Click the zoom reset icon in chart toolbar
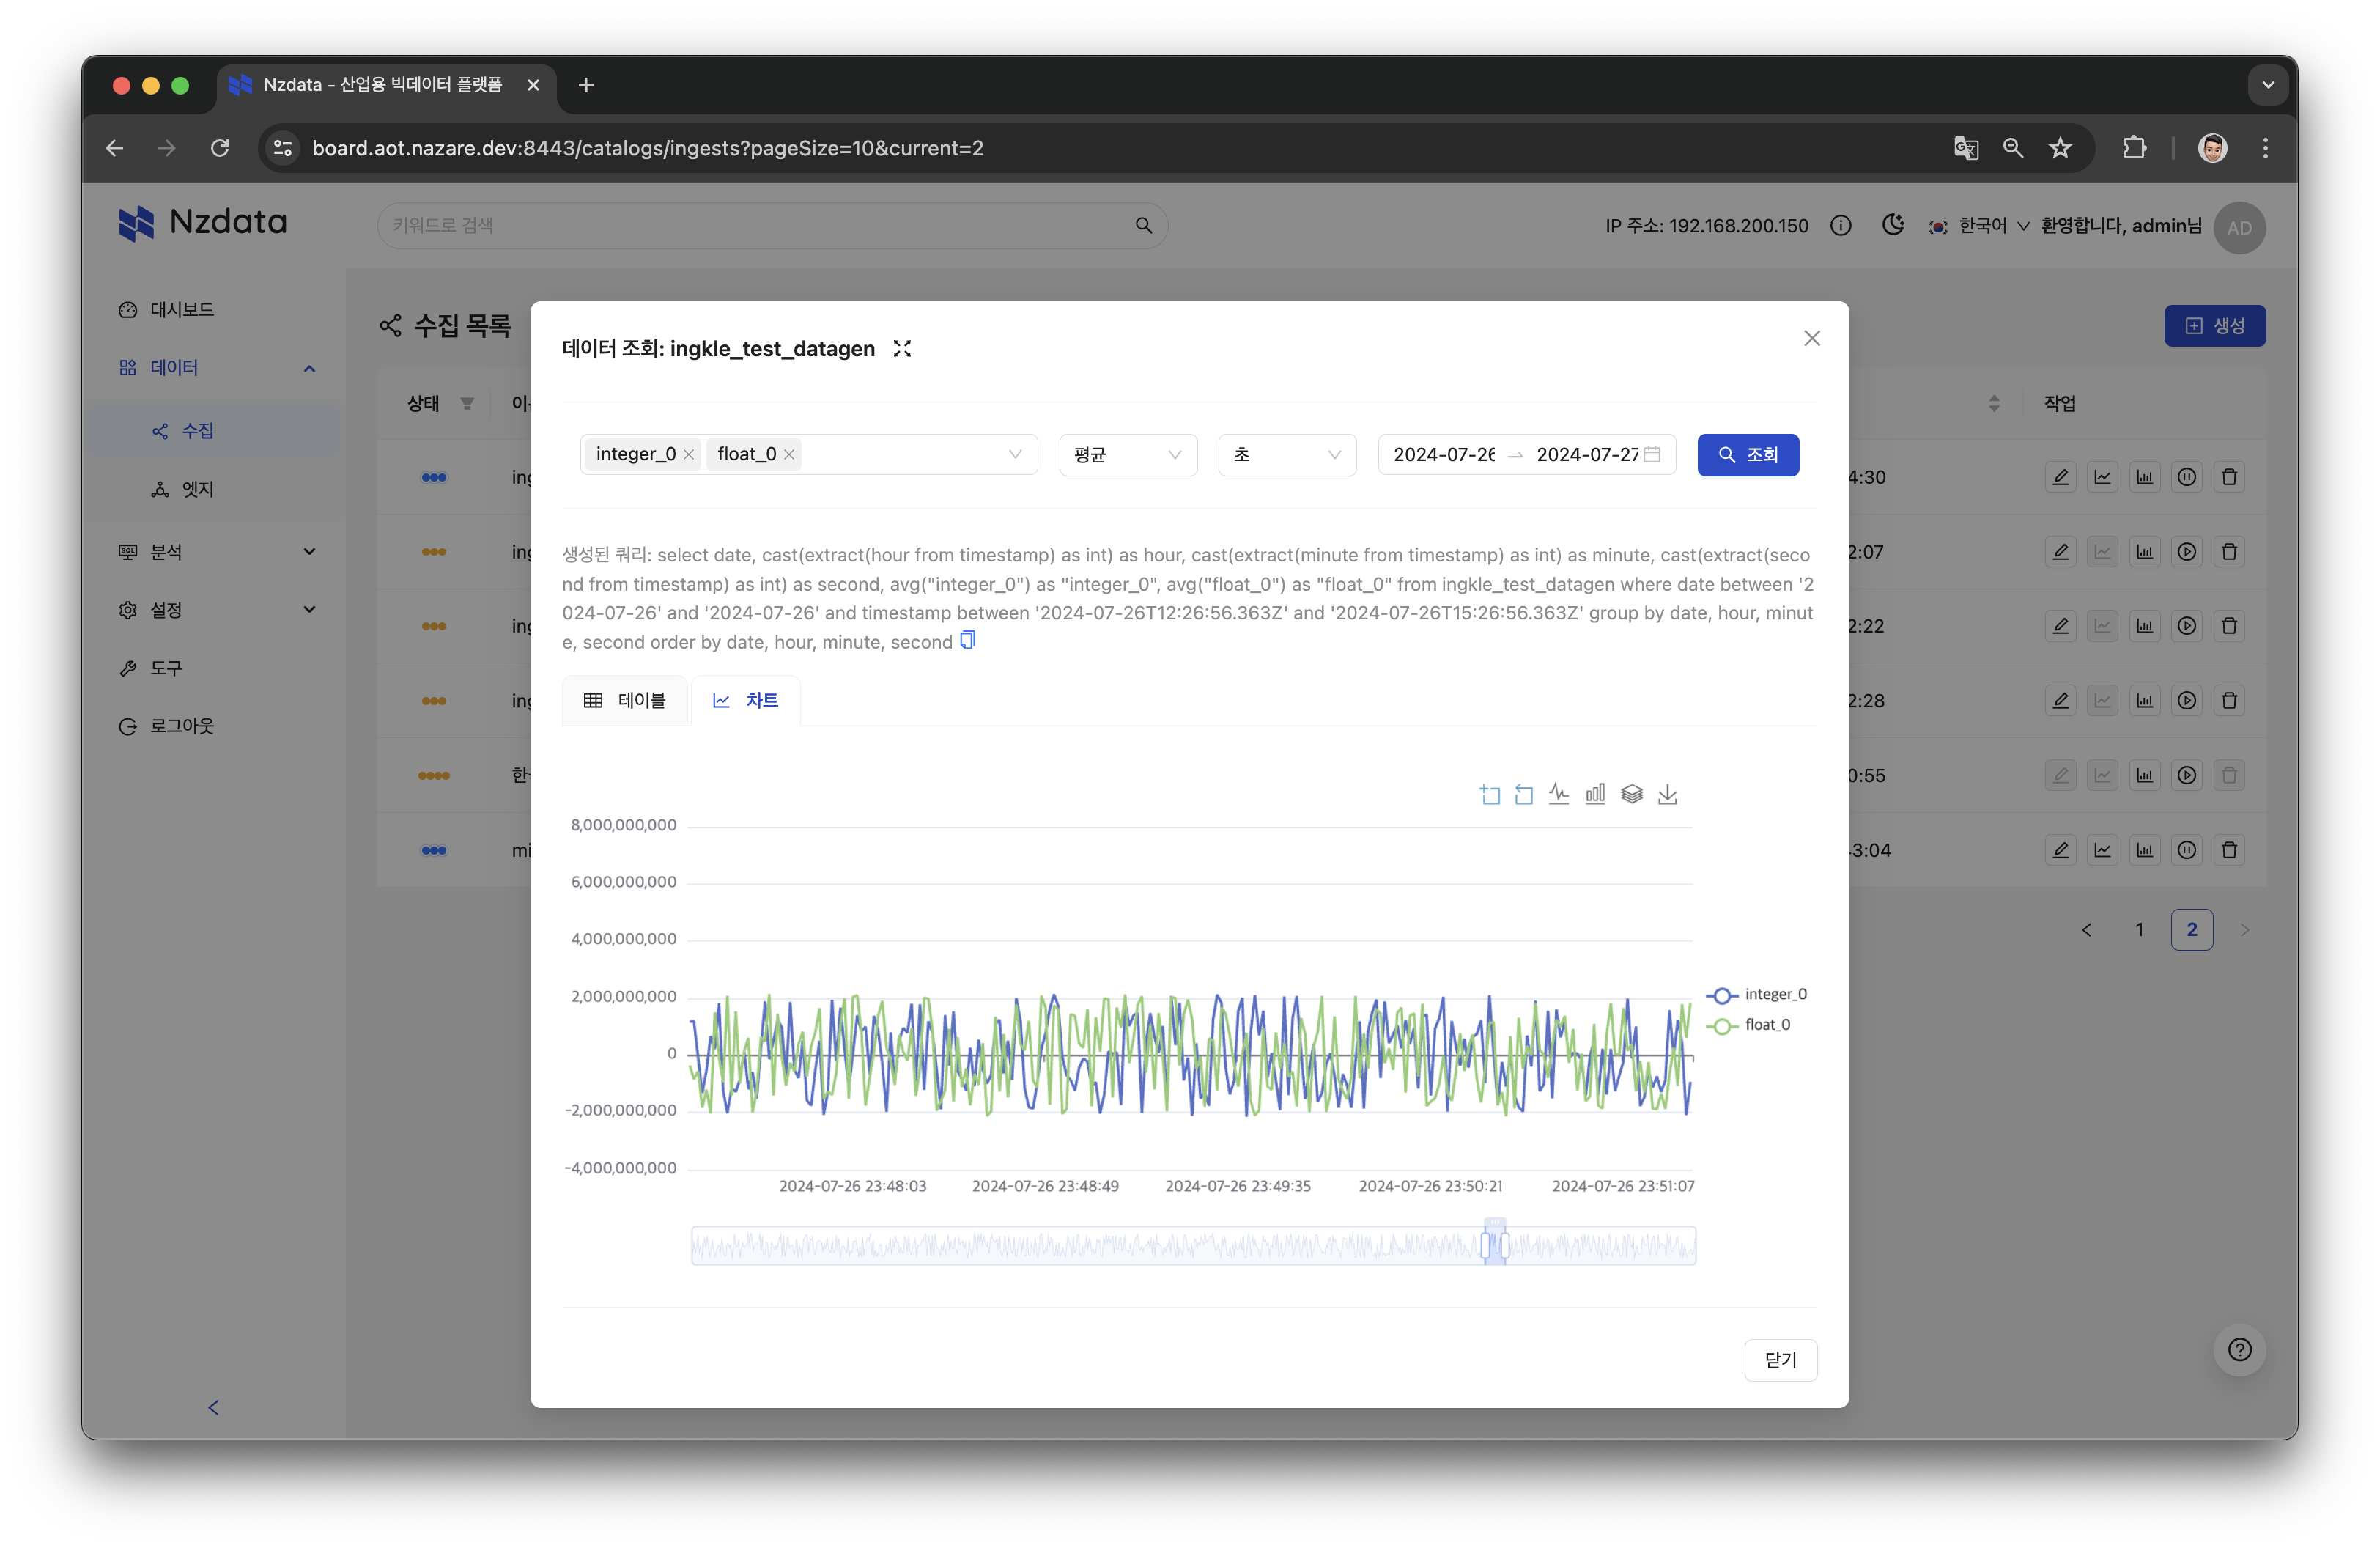This screenshot has height=1548, width=2380. (1524, 794)
